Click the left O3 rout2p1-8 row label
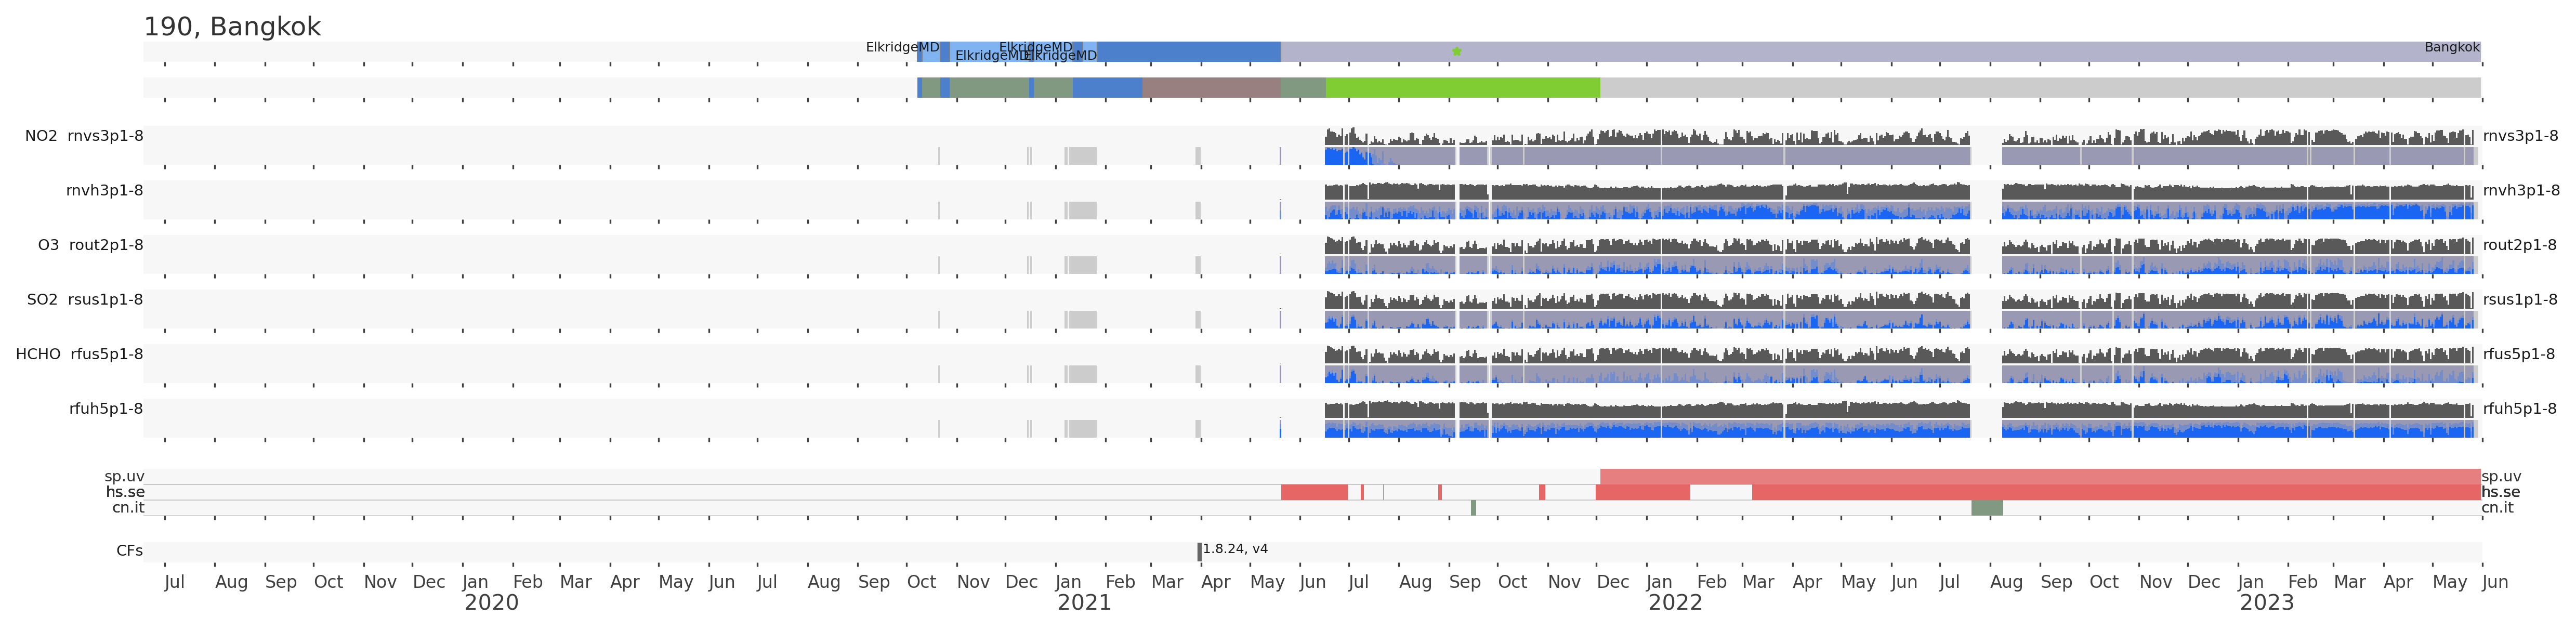This screenshot has width=2576, height=630. 90,245
